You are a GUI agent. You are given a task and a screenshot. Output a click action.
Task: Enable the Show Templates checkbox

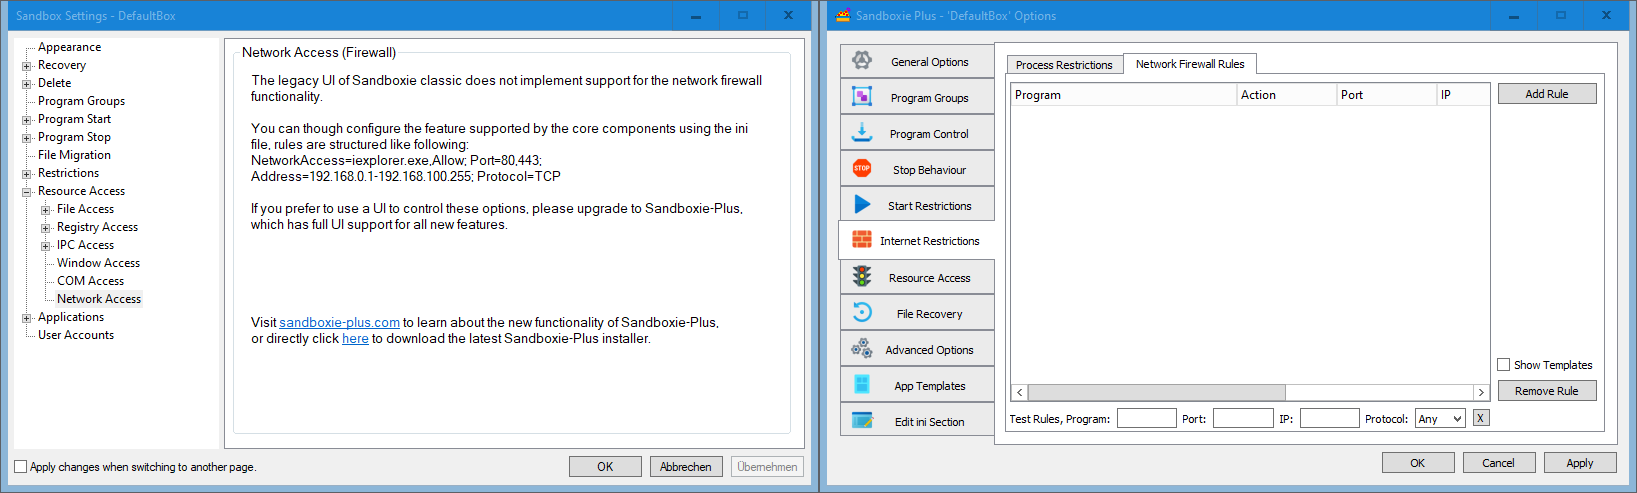pos(1503,365)
